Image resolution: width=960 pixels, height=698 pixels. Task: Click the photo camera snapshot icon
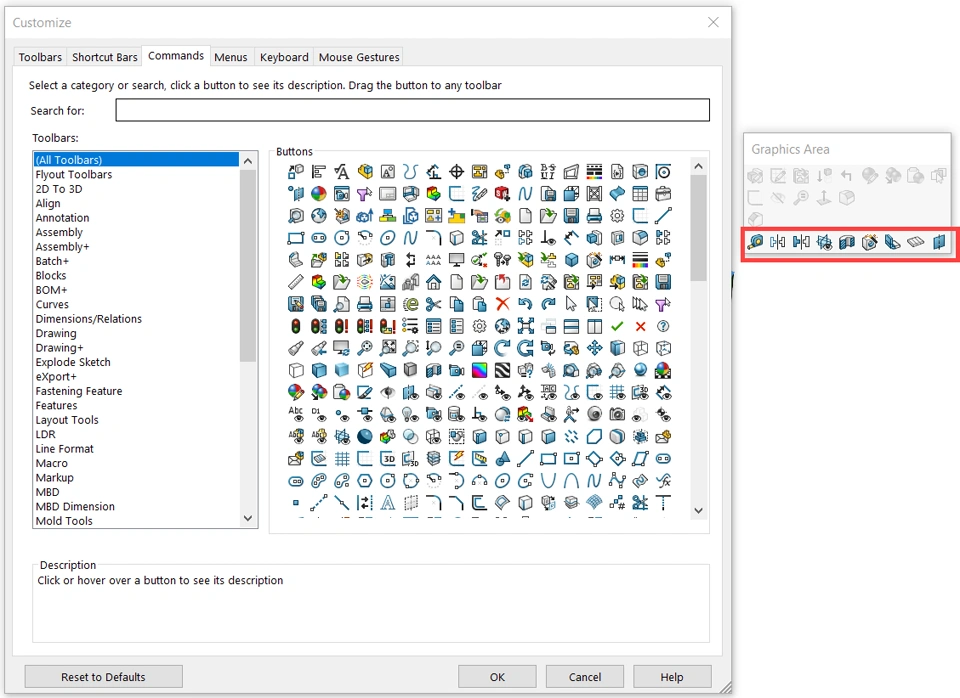[617, 415]
